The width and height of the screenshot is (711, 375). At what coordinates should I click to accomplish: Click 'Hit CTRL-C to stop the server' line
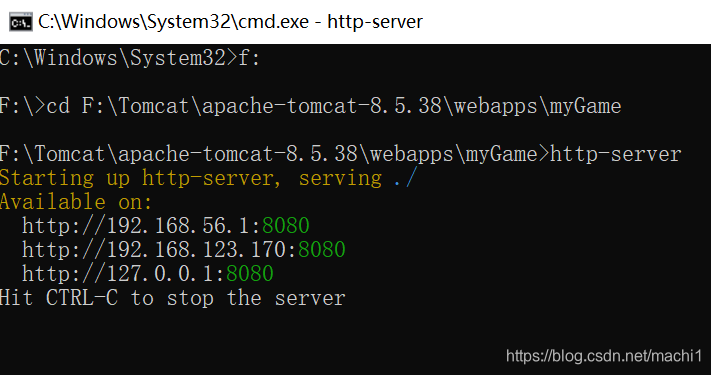pos(173,298)
